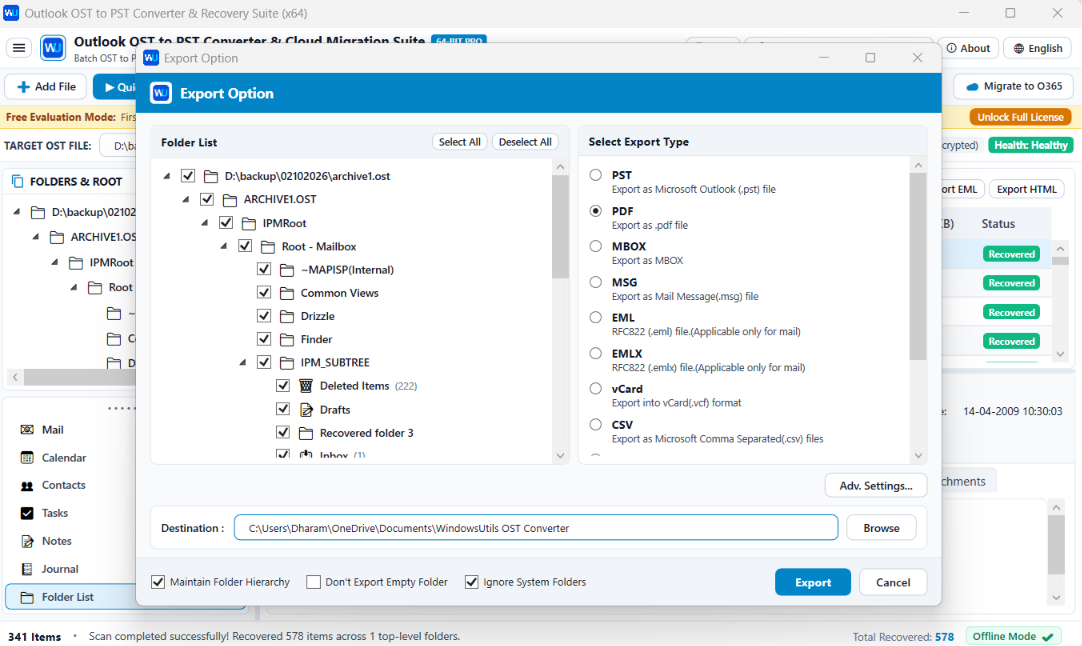Click the About info button
Image resolution: width=1082 pixels, height=646 pixels.
pyautogui.click(x=968, y=48)
